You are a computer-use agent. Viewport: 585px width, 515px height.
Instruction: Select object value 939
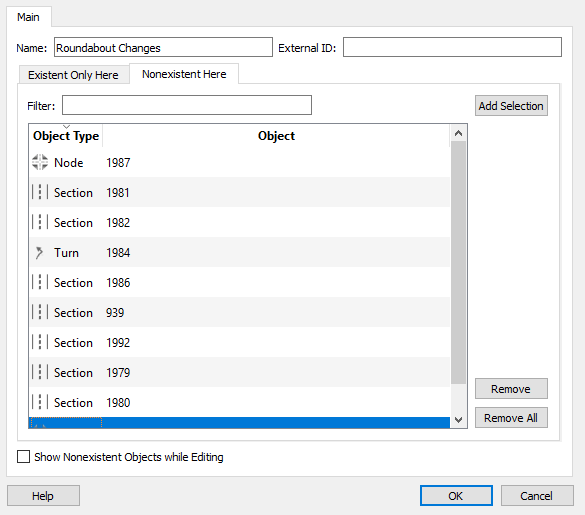[x=115, y=312]
